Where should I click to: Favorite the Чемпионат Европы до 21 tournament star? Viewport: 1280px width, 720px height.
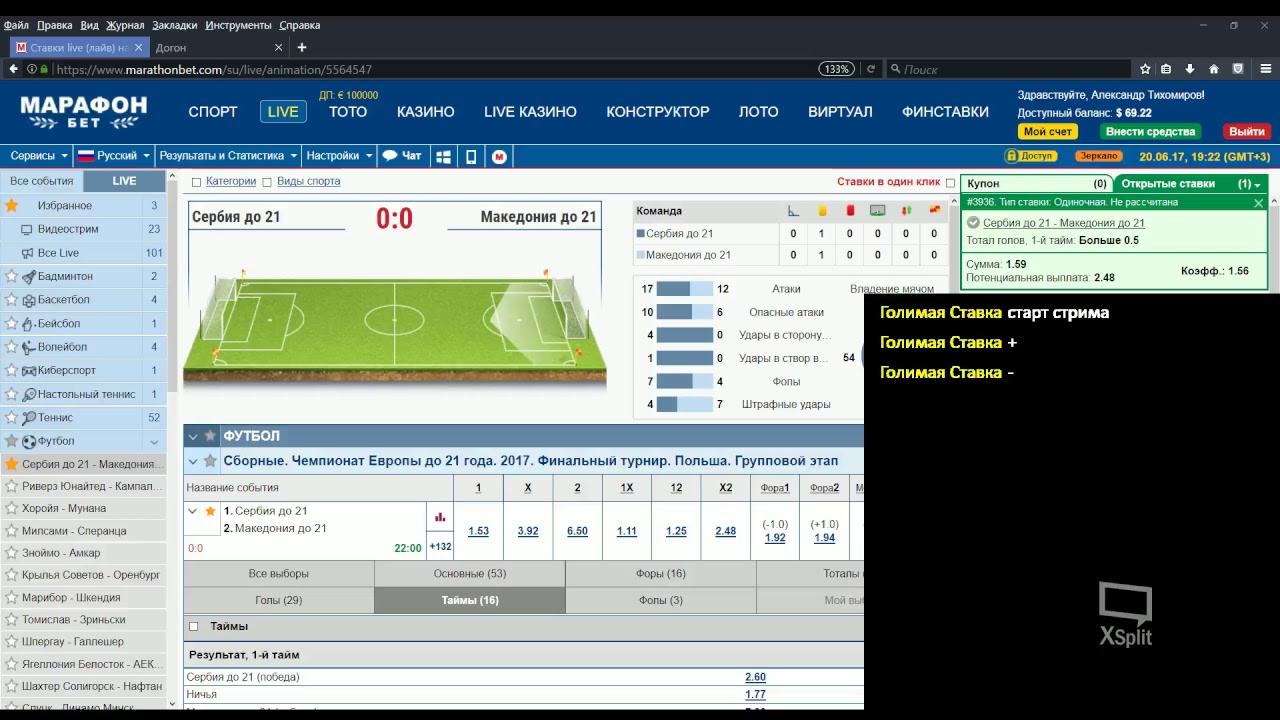(x=210, y=461)
